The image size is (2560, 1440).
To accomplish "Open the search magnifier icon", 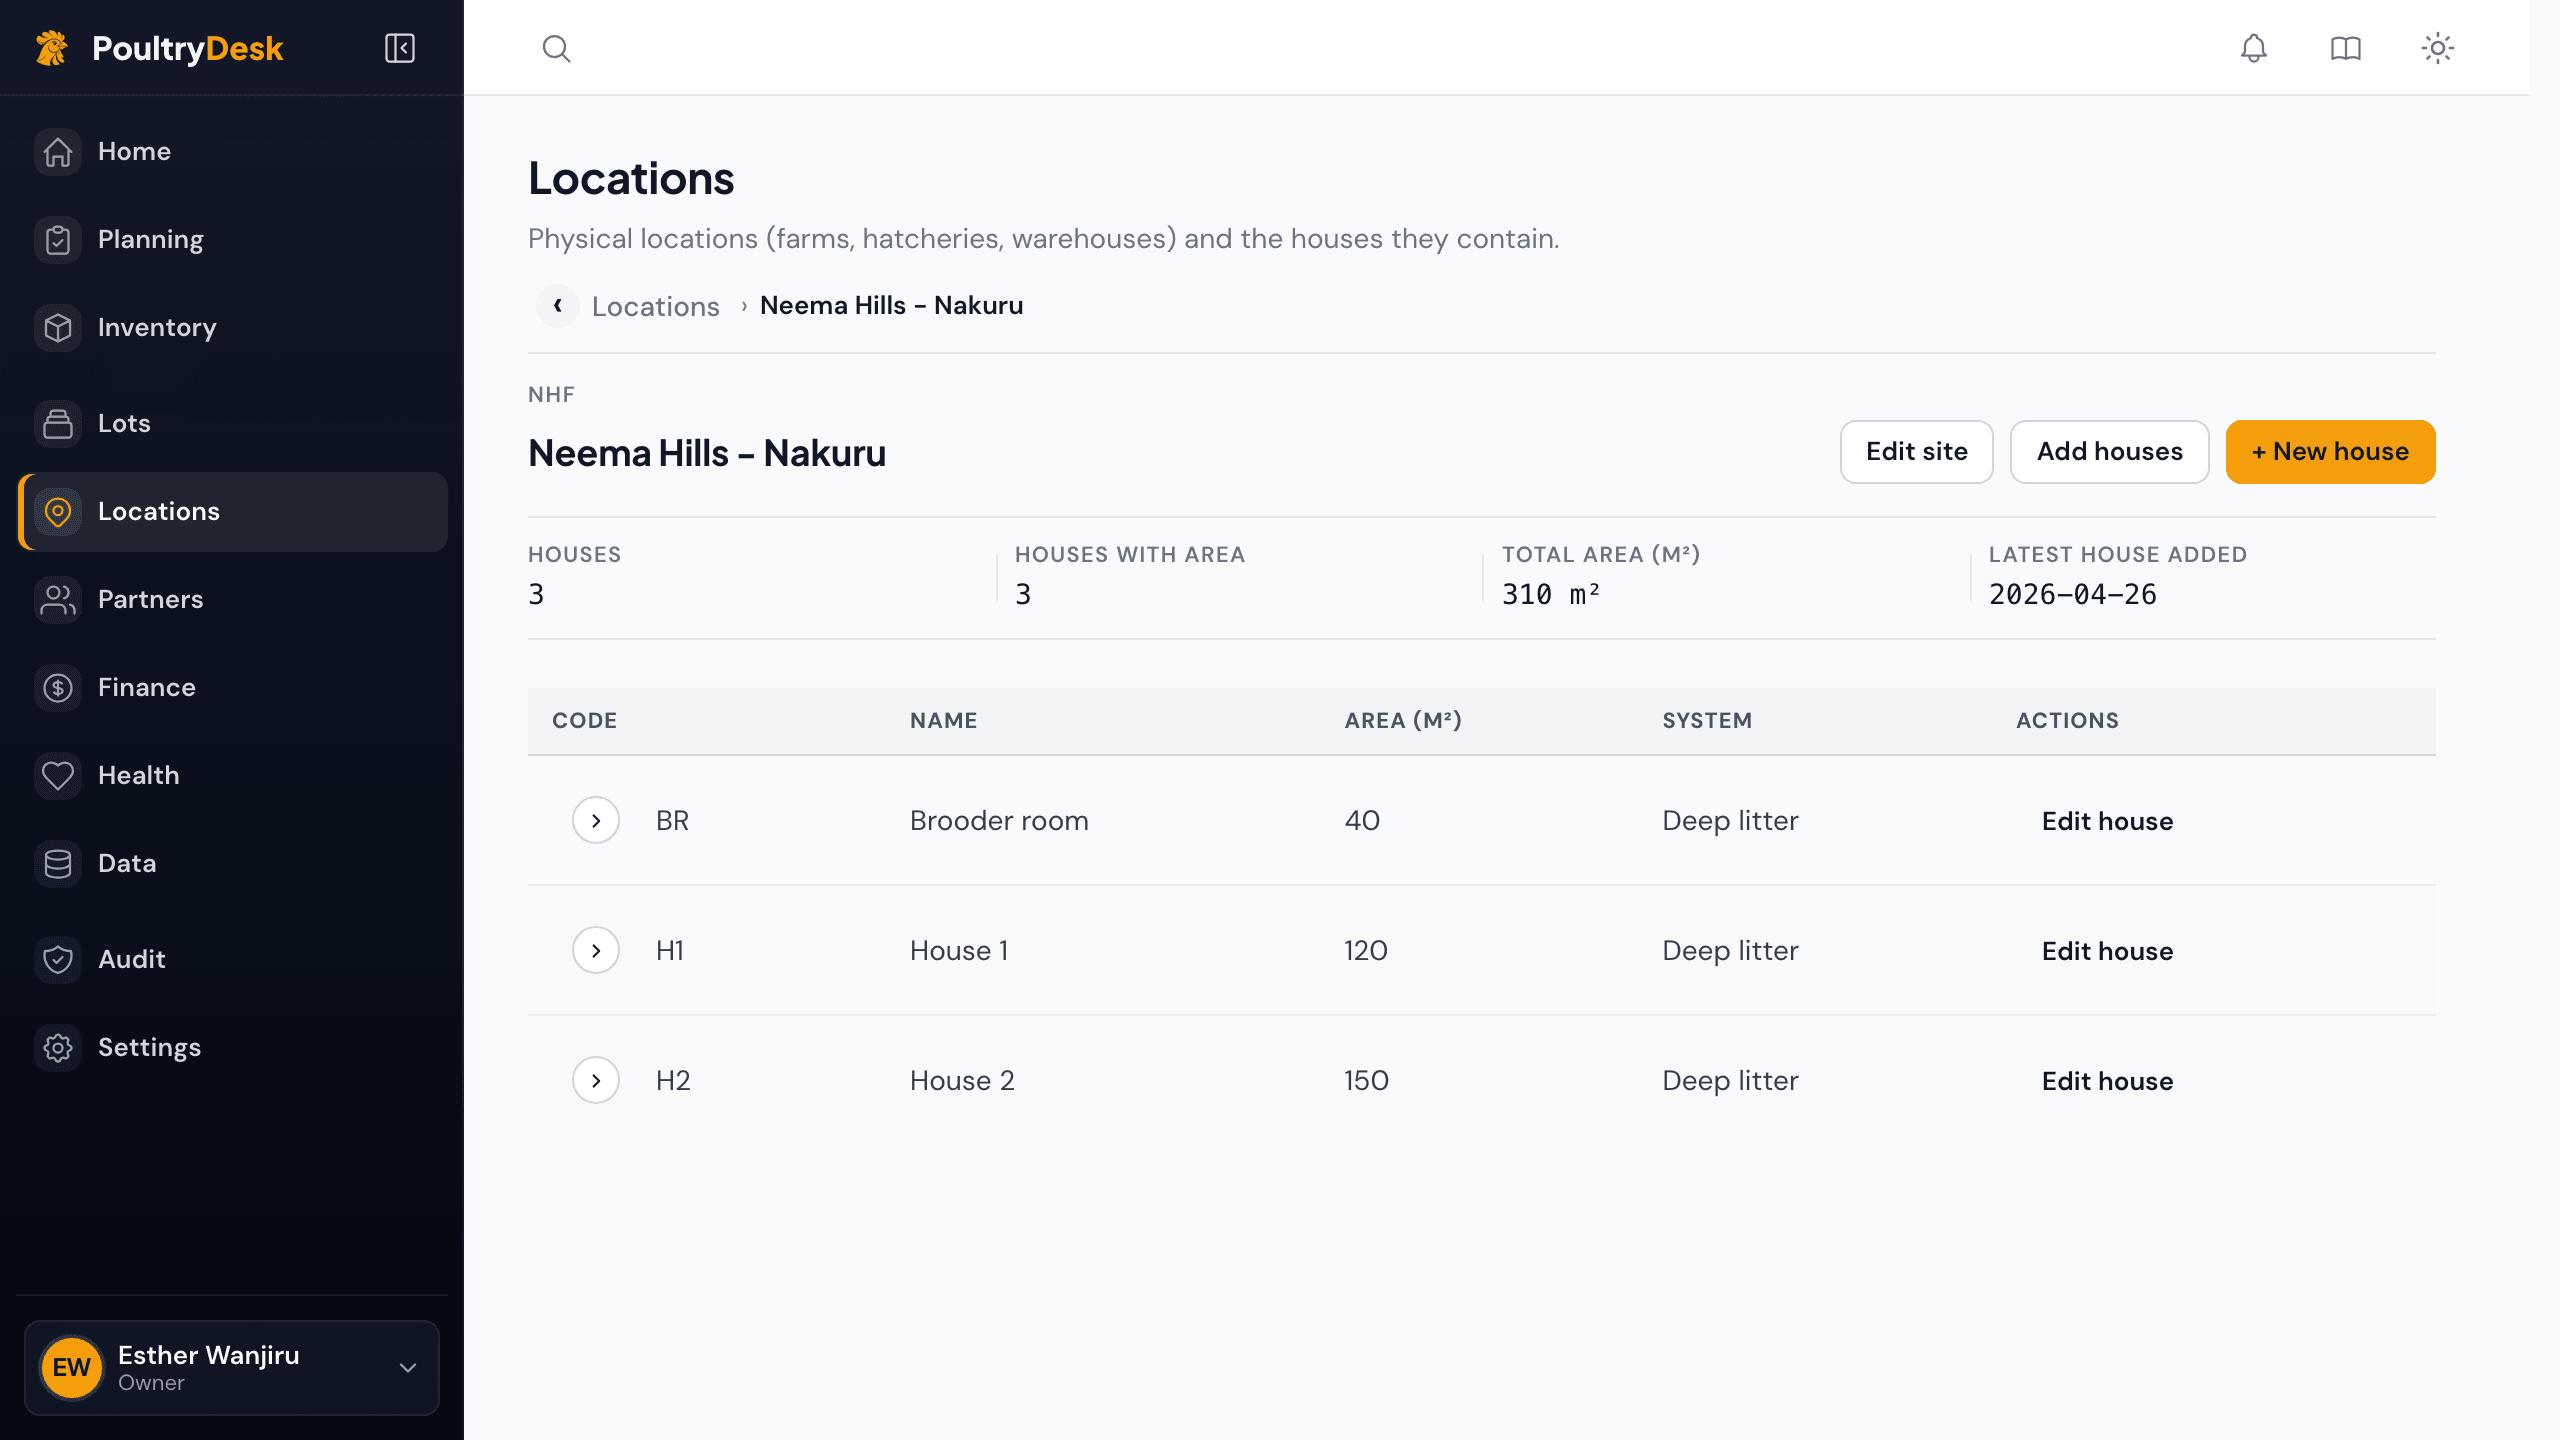I will (556, 48).
